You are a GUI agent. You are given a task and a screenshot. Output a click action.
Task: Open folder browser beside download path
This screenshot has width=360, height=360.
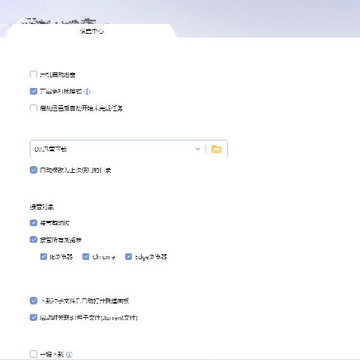[x=216, y=149]
